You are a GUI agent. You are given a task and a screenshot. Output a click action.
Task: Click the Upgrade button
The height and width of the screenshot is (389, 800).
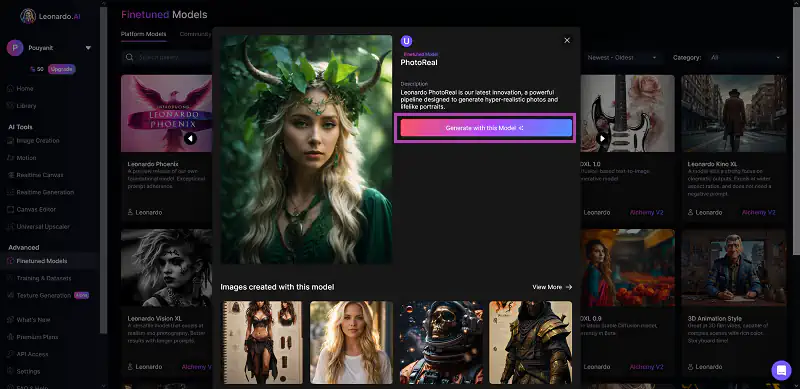(62, 69)
